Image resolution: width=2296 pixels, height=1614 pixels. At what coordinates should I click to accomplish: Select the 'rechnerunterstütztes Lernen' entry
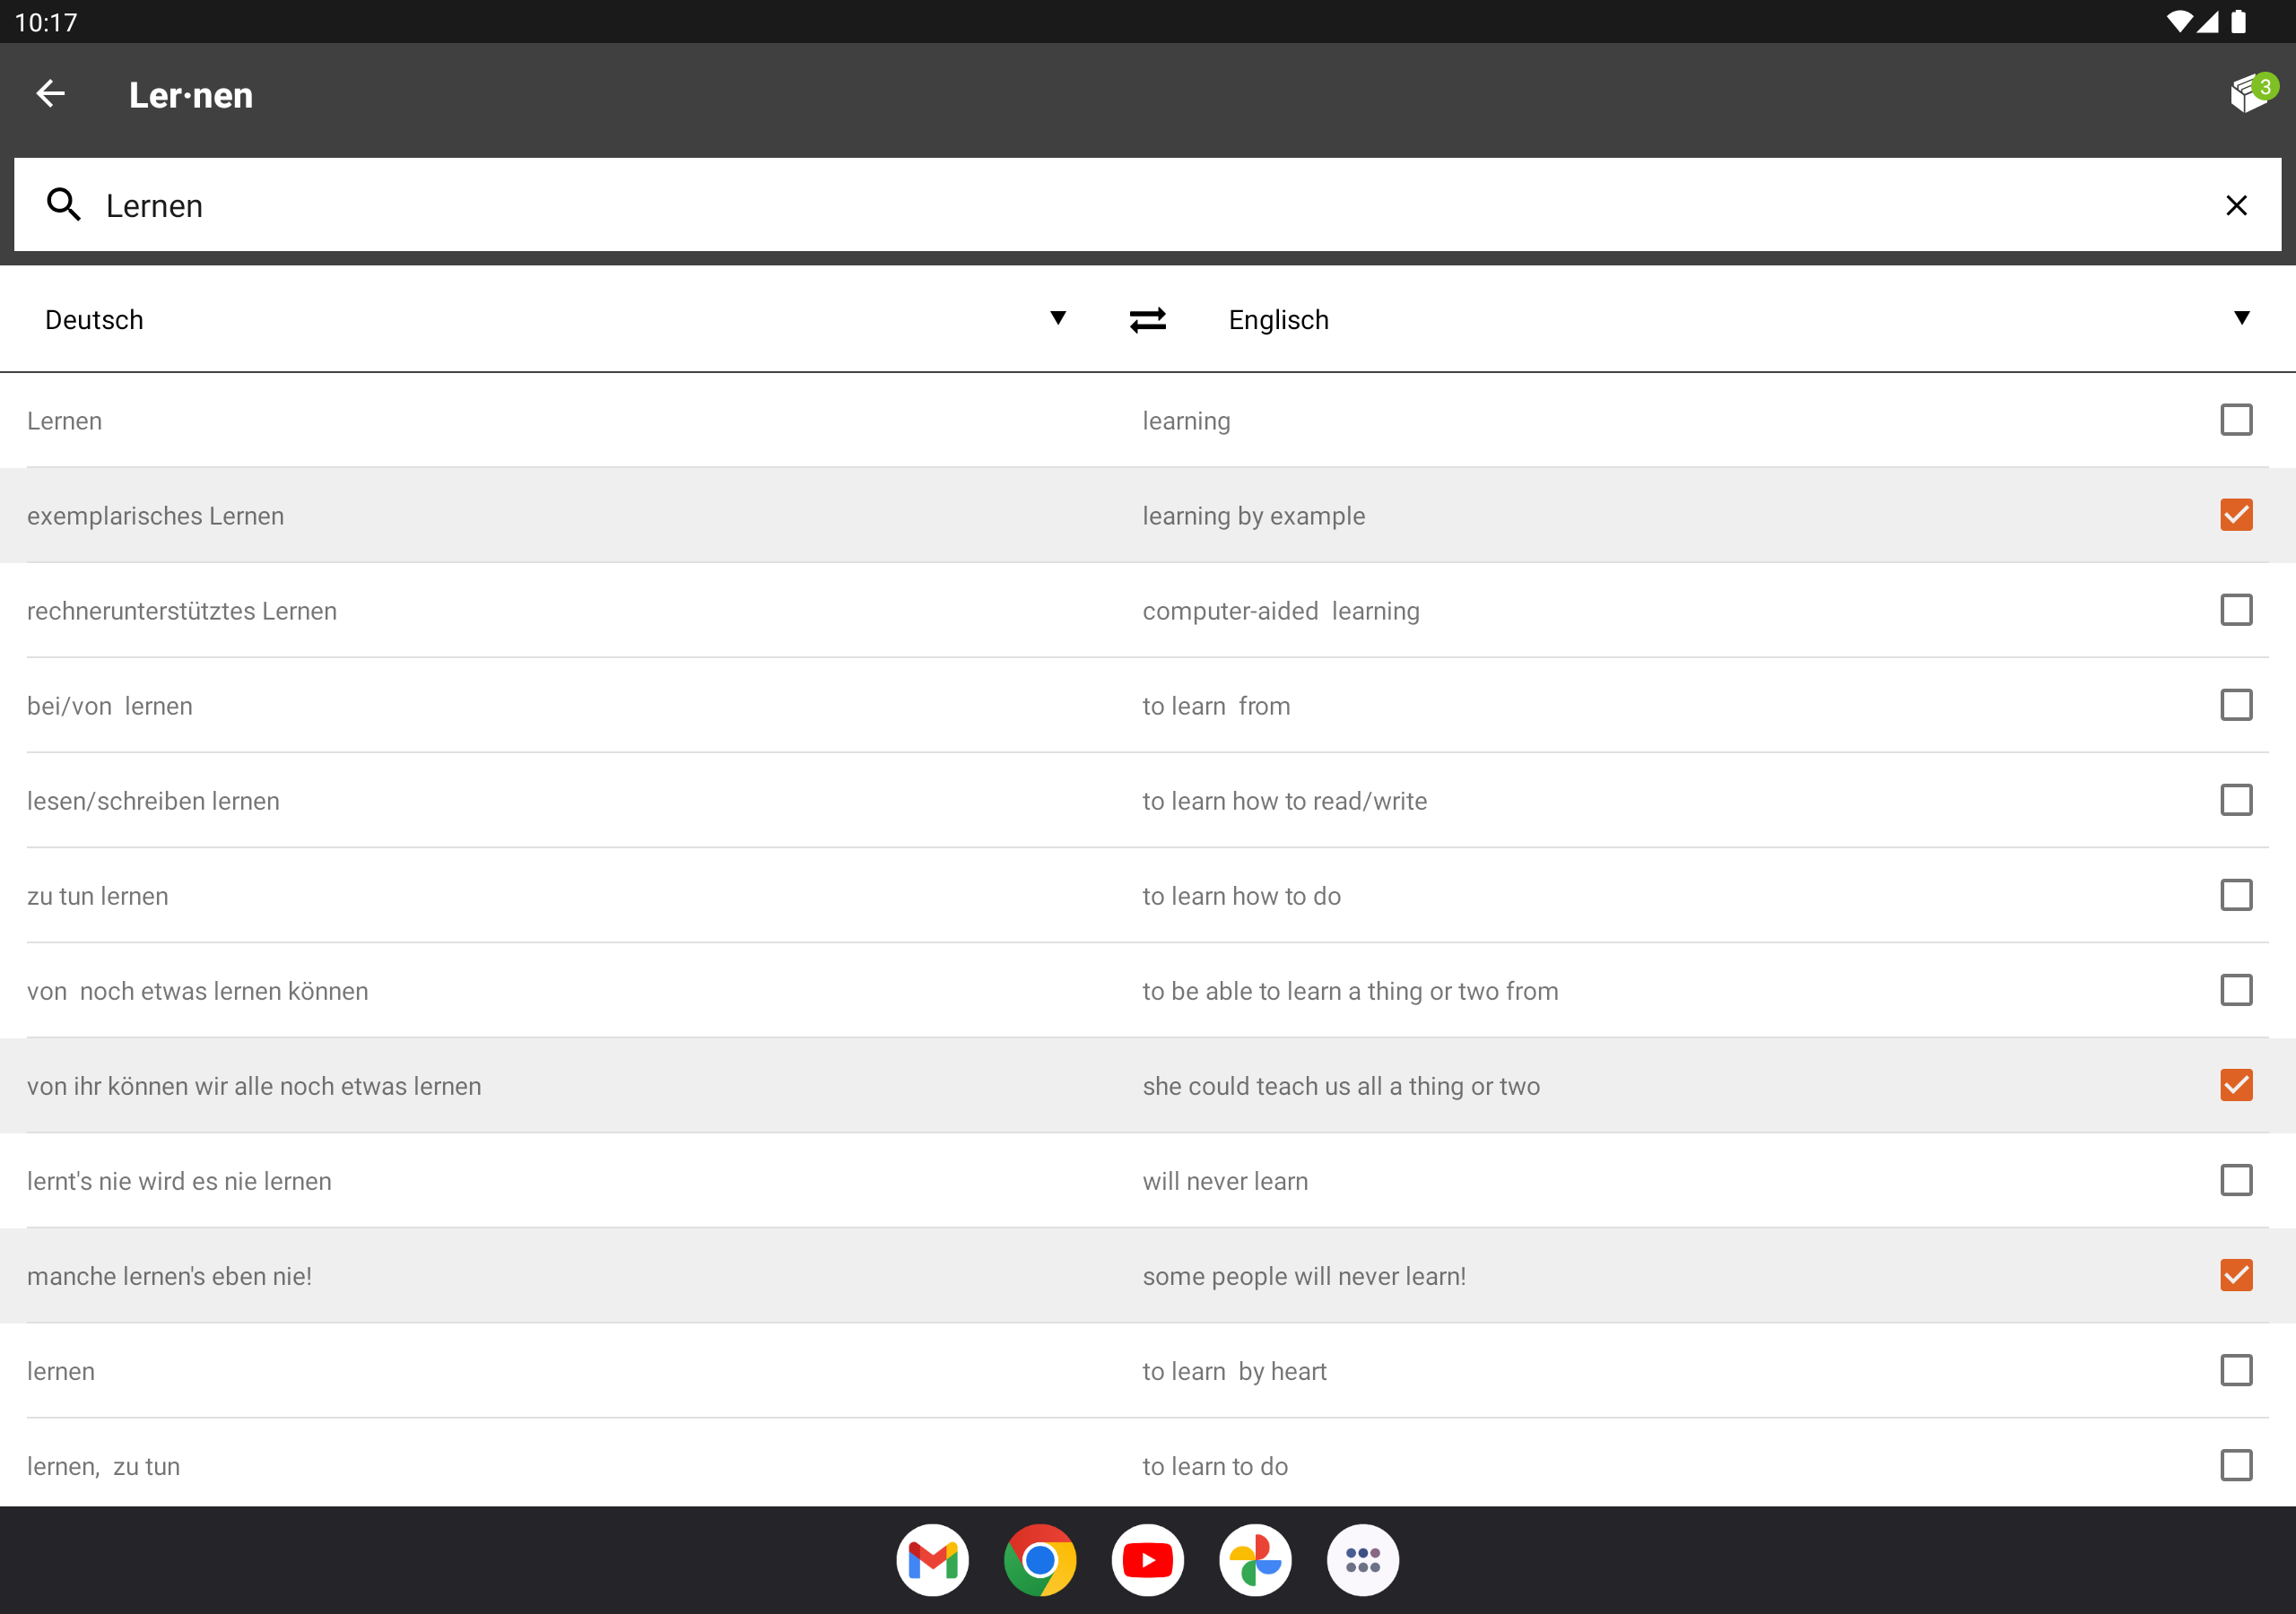182,611
